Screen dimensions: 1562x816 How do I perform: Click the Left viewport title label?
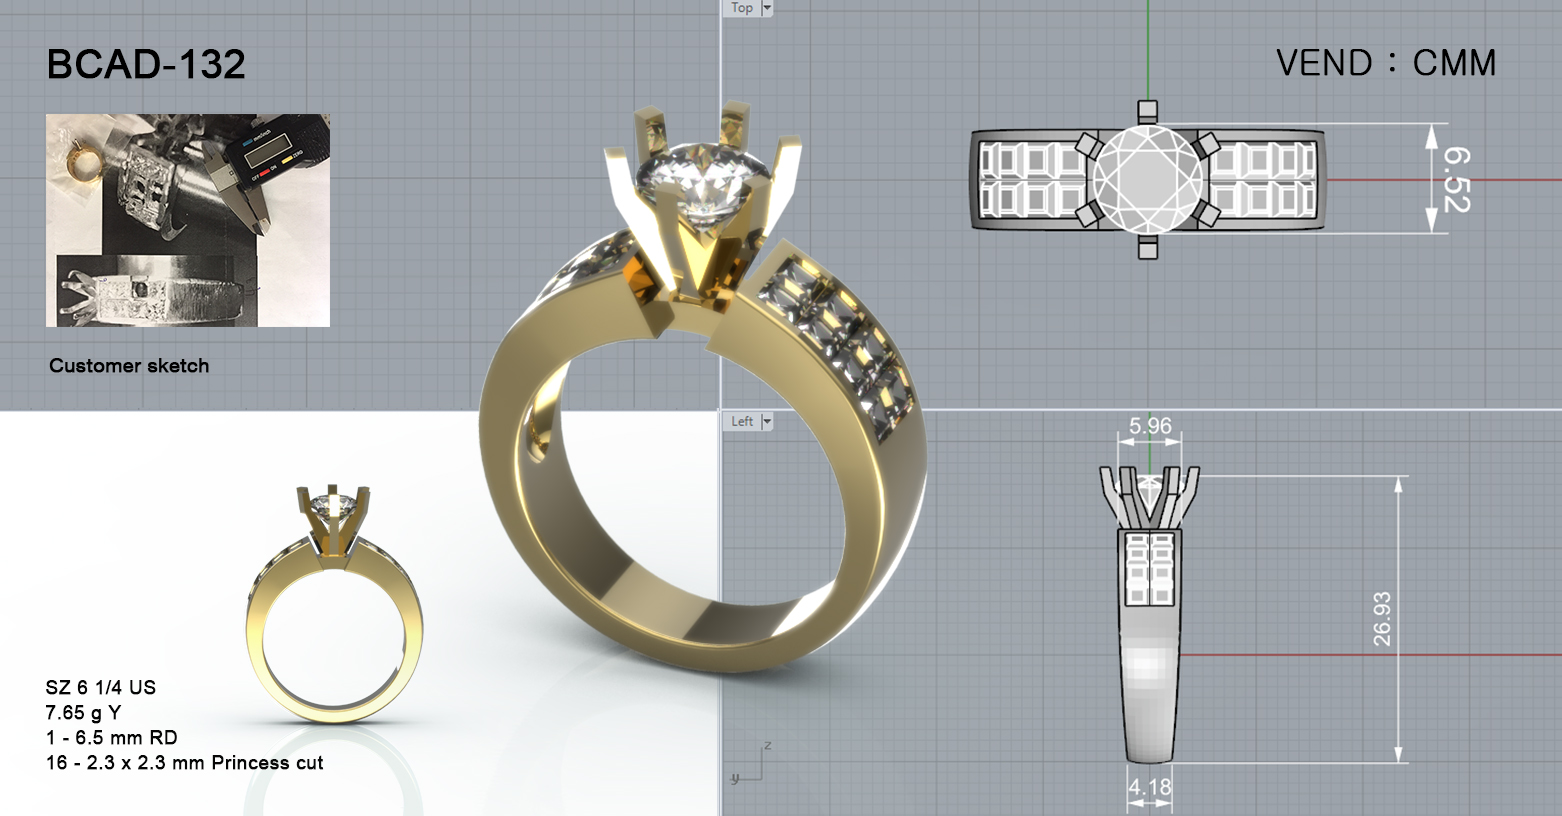[742, 422]
